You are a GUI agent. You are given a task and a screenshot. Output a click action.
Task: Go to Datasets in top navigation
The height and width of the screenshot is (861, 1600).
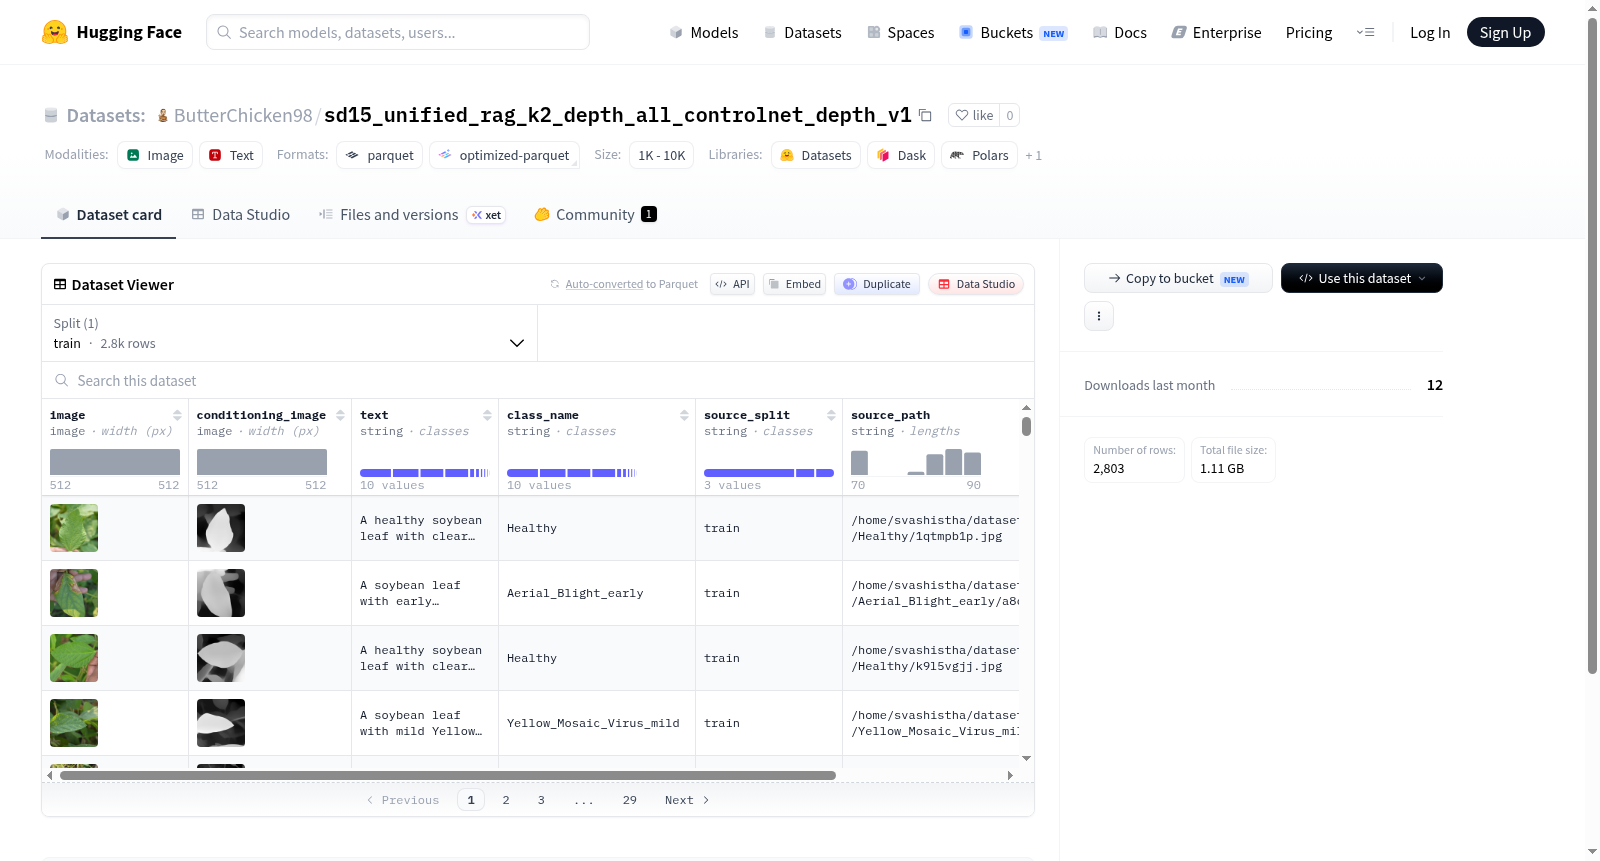802,32
